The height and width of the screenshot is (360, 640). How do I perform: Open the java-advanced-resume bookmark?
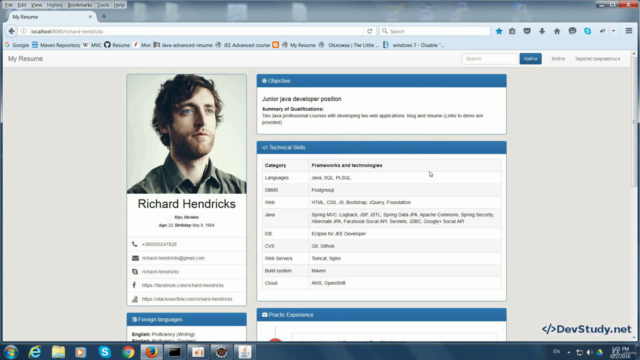(183, 45)
